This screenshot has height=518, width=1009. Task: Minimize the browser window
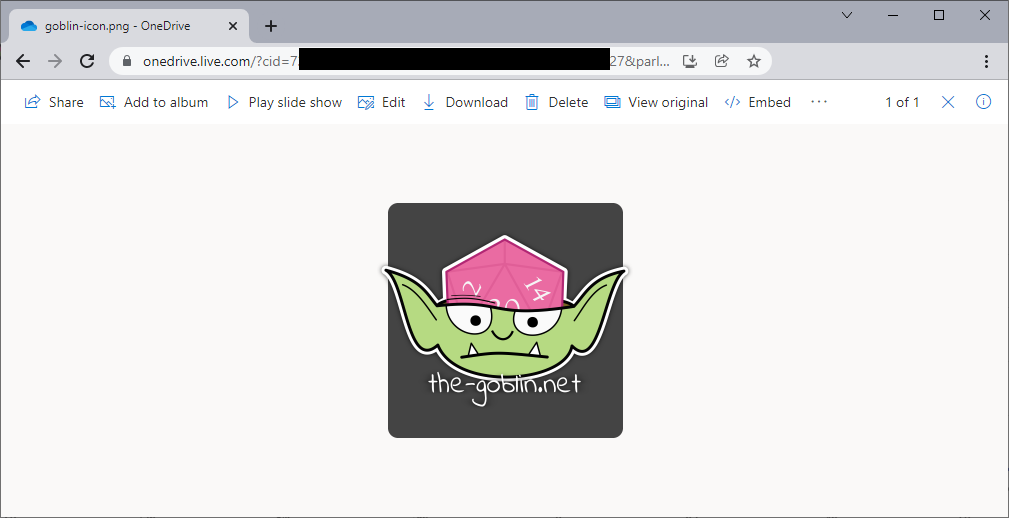pyautogui.click(x=893, y=15)
